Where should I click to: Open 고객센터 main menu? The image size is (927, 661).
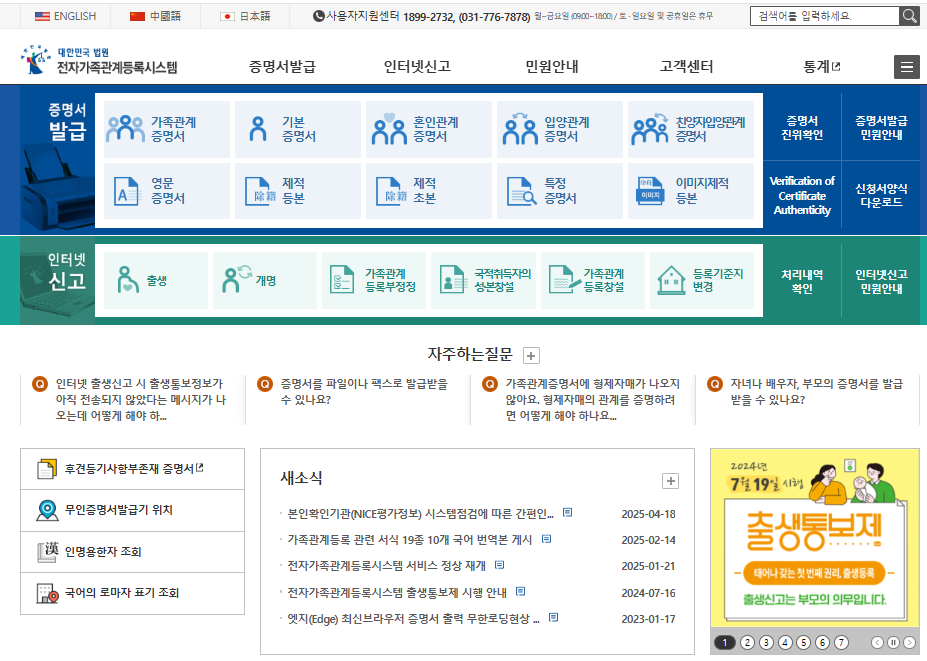coord(686,67)
